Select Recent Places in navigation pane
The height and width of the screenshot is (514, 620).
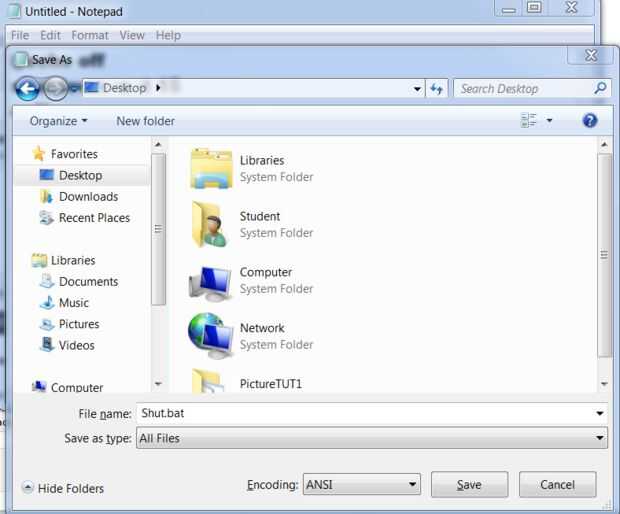pyautogui.click(x=95, y=218)
